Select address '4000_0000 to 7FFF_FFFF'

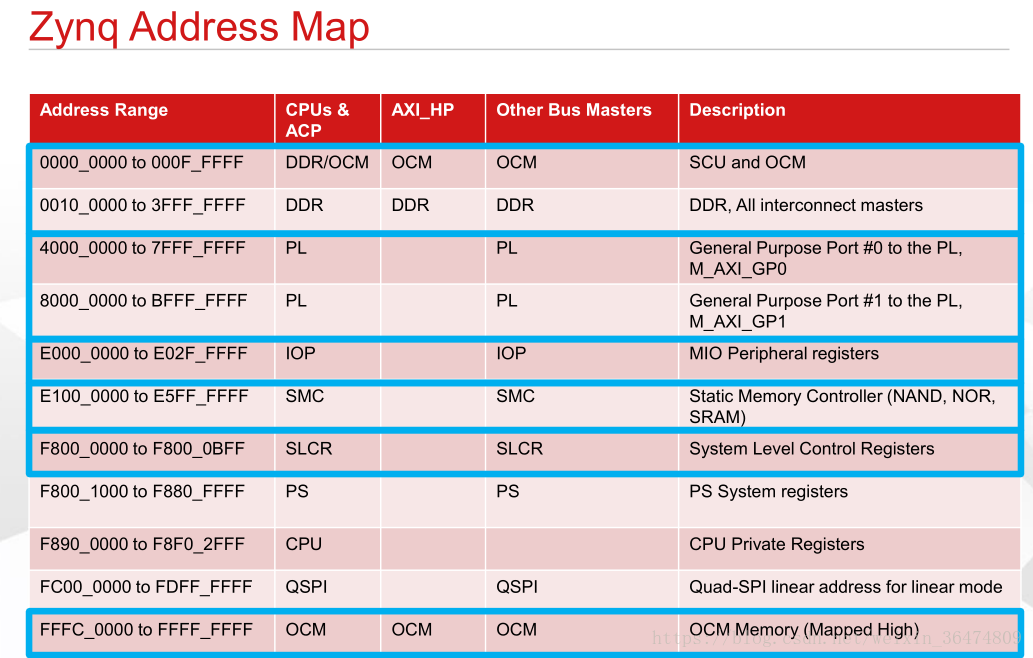point(142,248)
